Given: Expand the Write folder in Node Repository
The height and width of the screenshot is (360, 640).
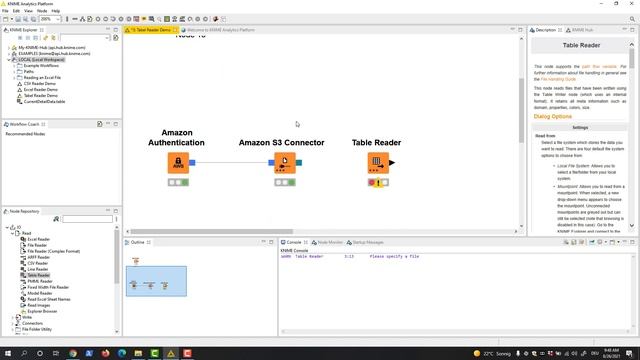Looking at the screenshot, I should (x=12, y=317).
